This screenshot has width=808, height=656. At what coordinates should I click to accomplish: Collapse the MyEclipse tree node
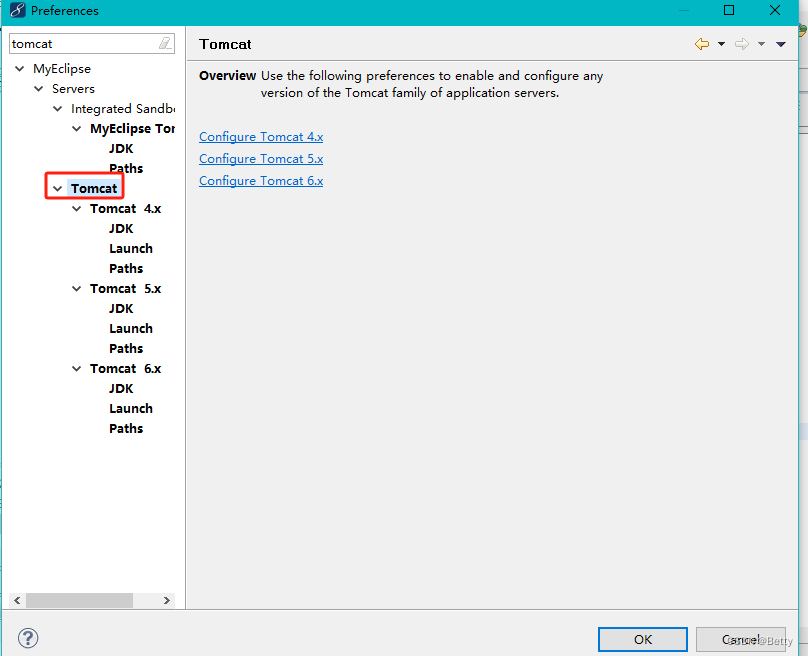pos(20,69)
